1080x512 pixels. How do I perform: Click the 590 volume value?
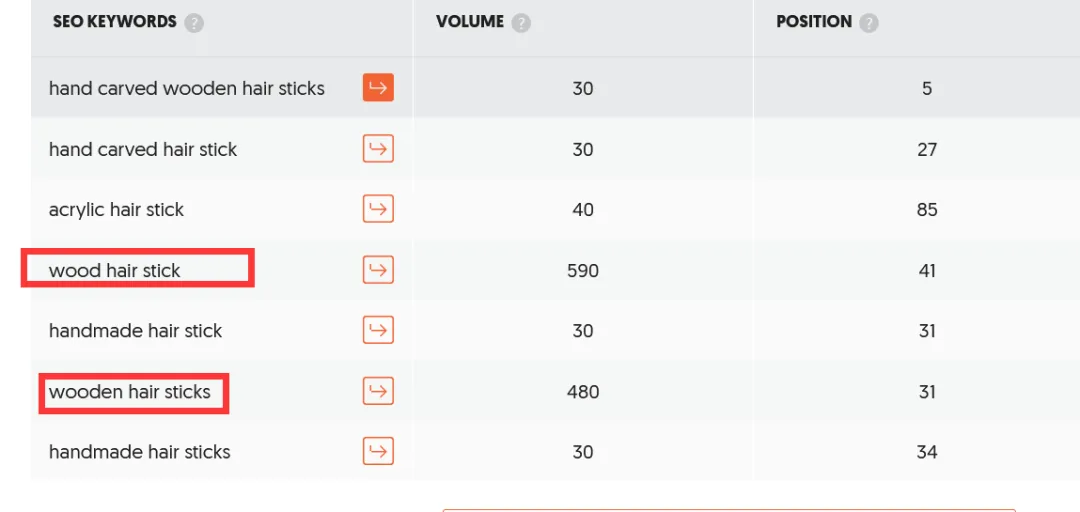[583, 270]
